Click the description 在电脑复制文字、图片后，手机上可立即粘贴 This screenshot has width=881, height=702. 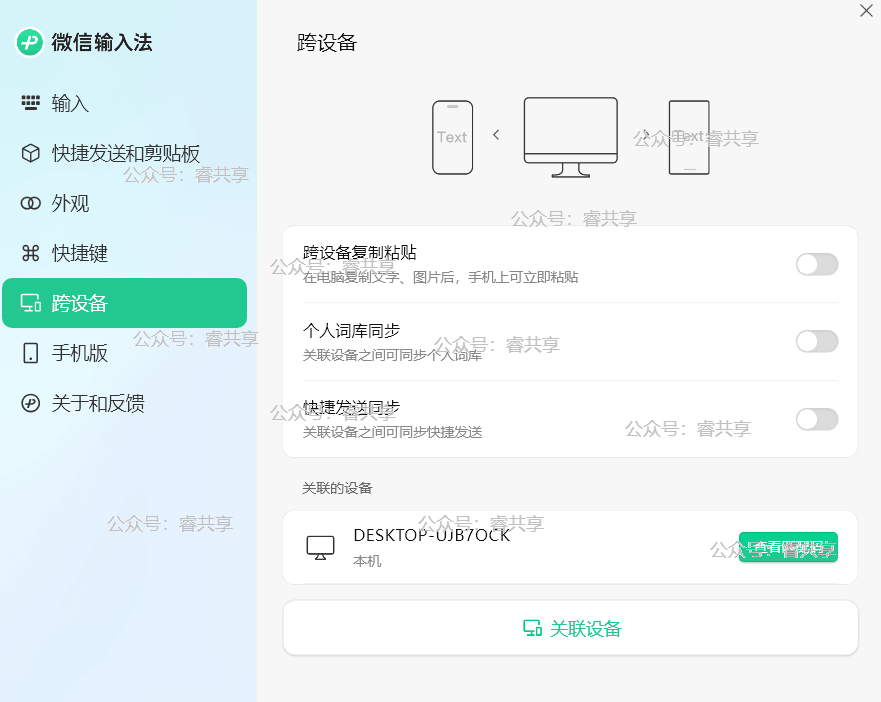click(440, 277)
